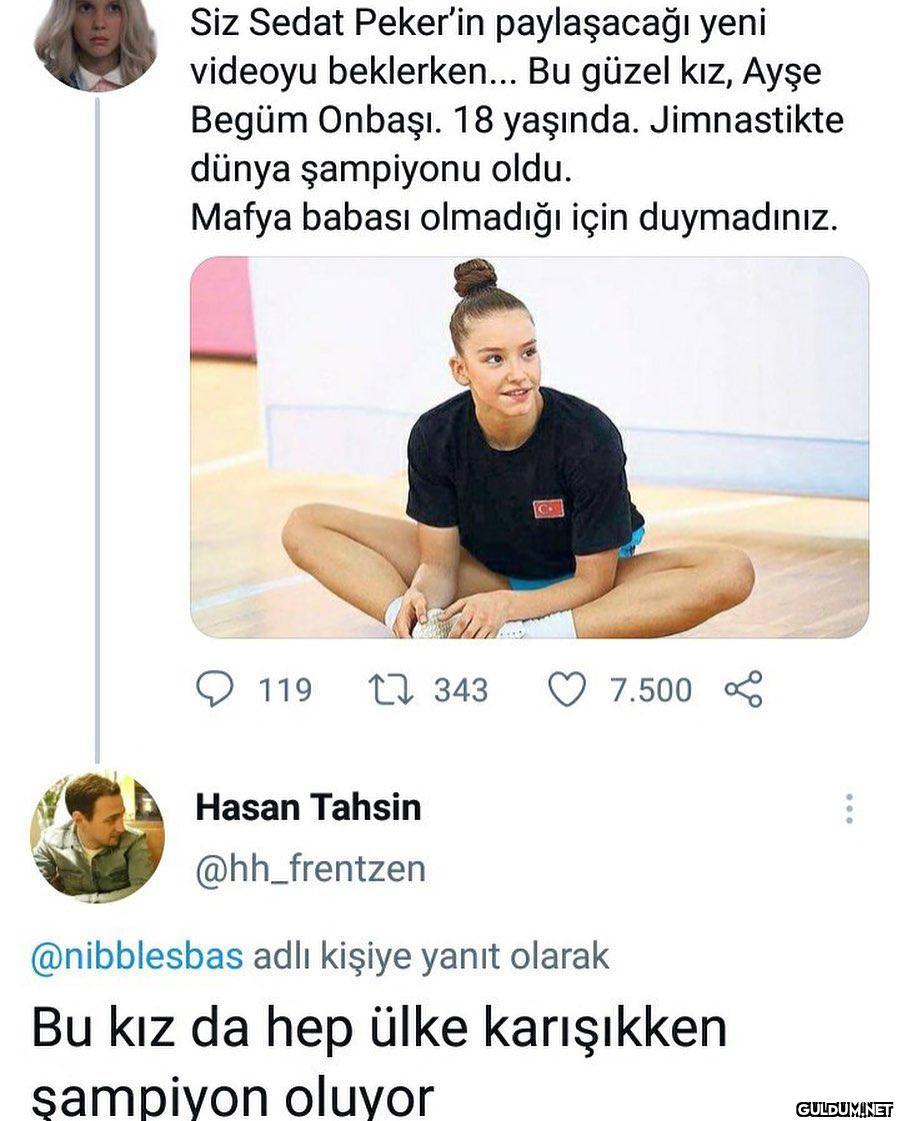Like the tweet with the heart icon
897x1121 pixels.
coord(567,689)
